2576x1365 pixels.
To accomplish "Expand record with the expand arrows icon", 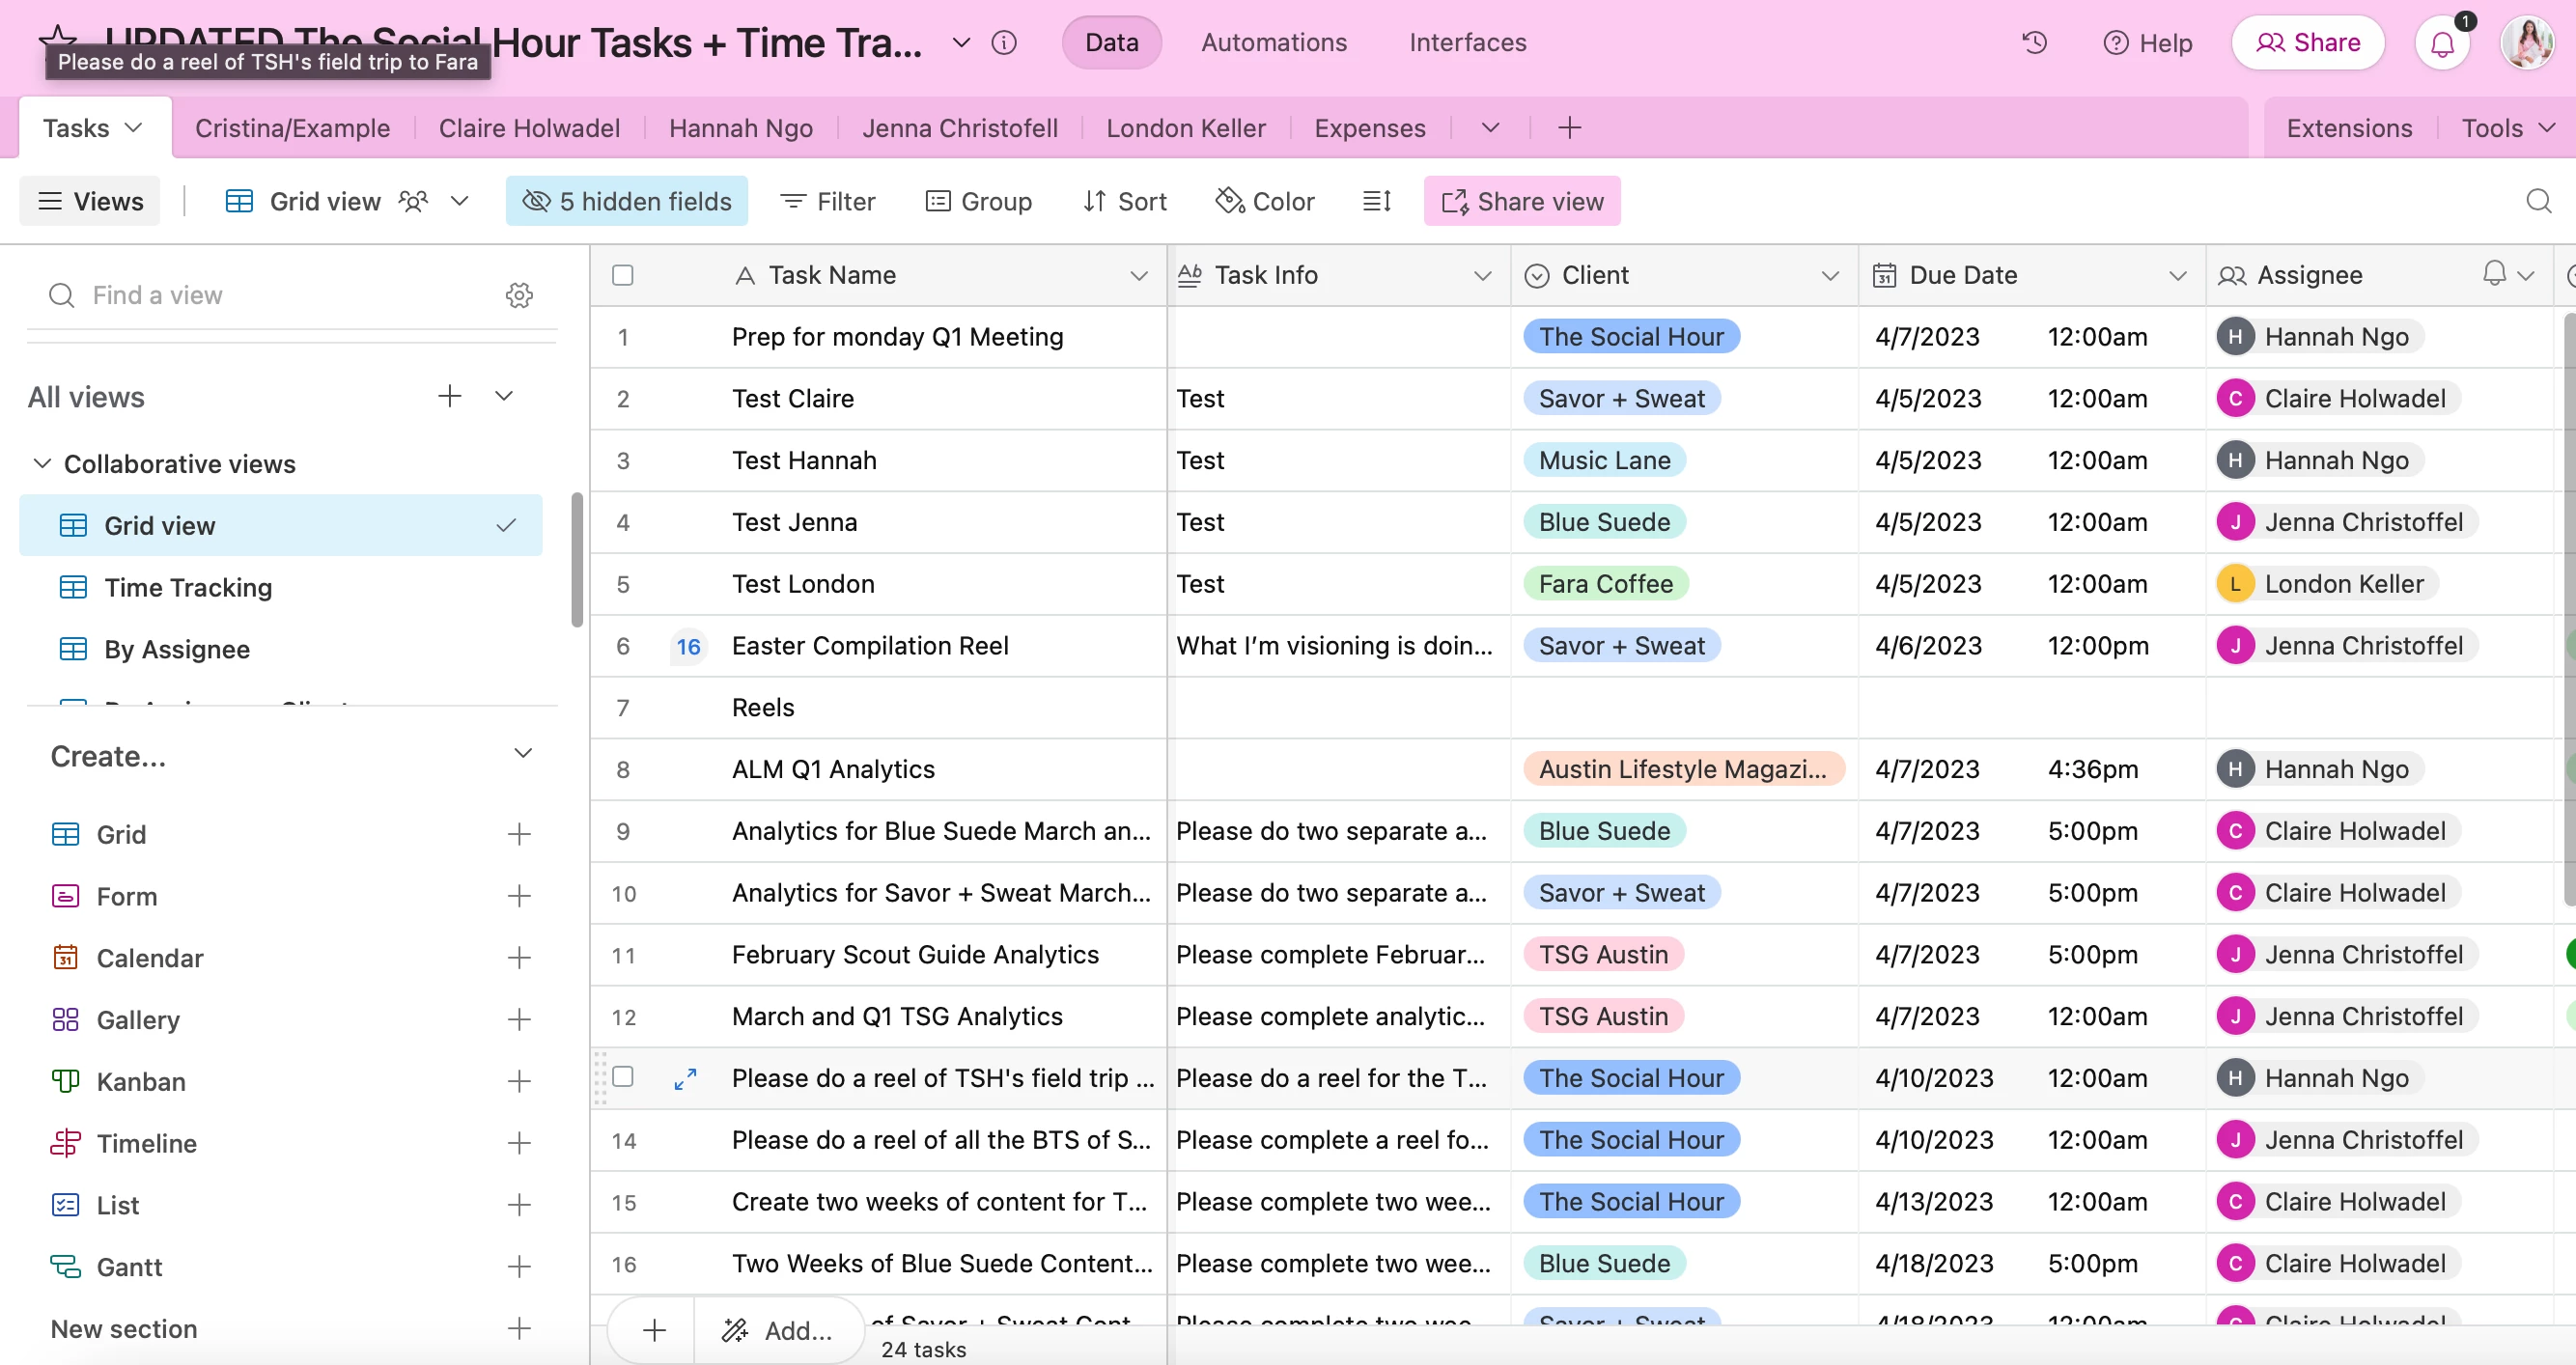I will pyautogui.click(x=685, y=1079).
